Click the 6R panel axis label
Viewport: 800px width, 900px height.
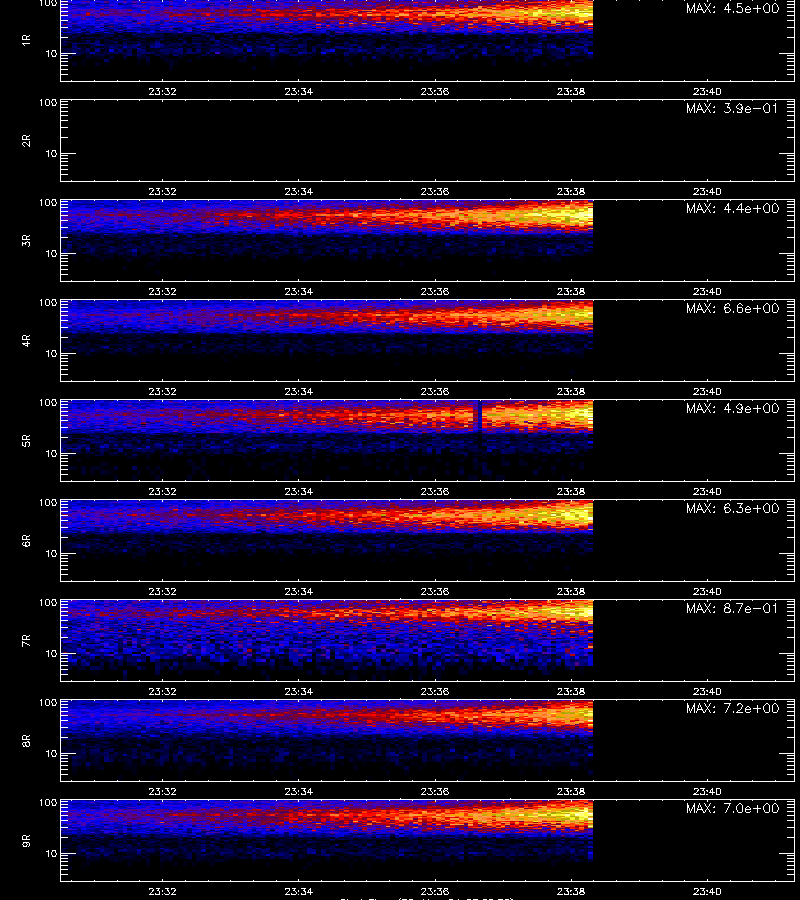click(26, 541)
